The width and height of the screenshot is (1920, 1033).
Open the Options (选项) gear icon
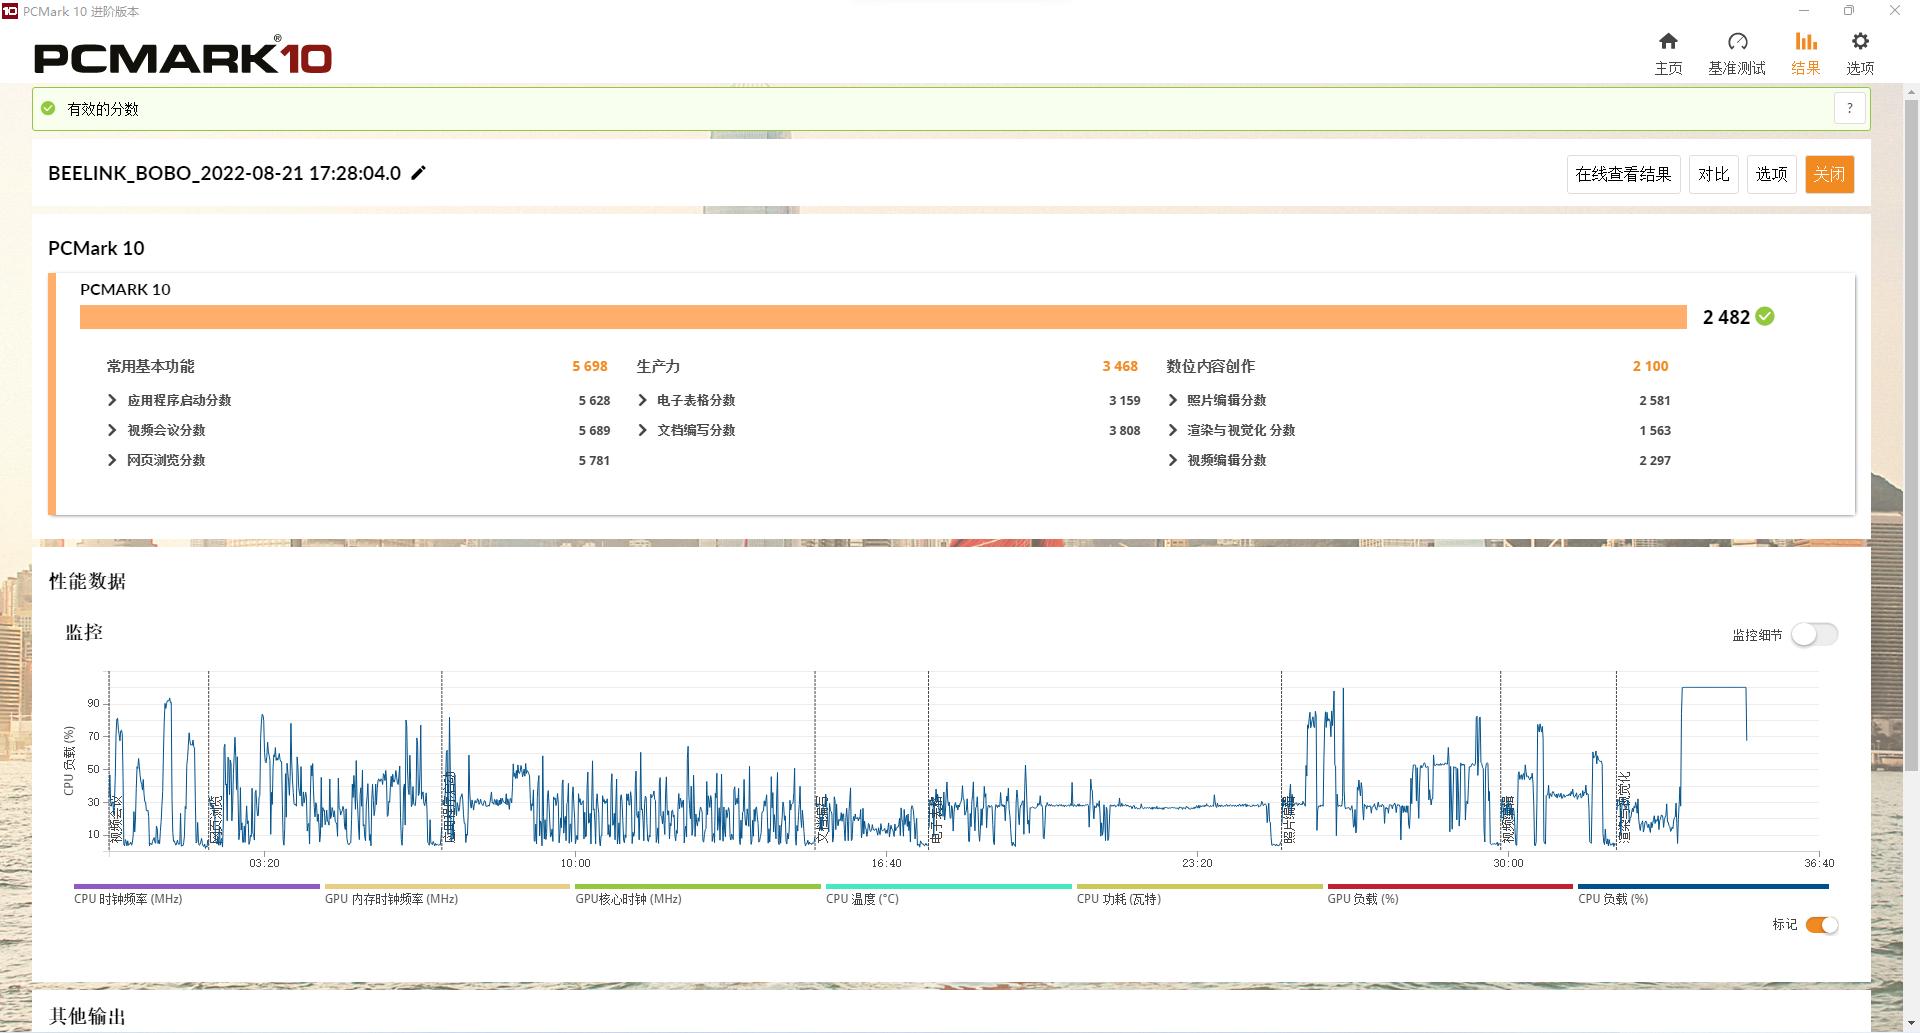pyautogui.click(x=1859, y=42)
